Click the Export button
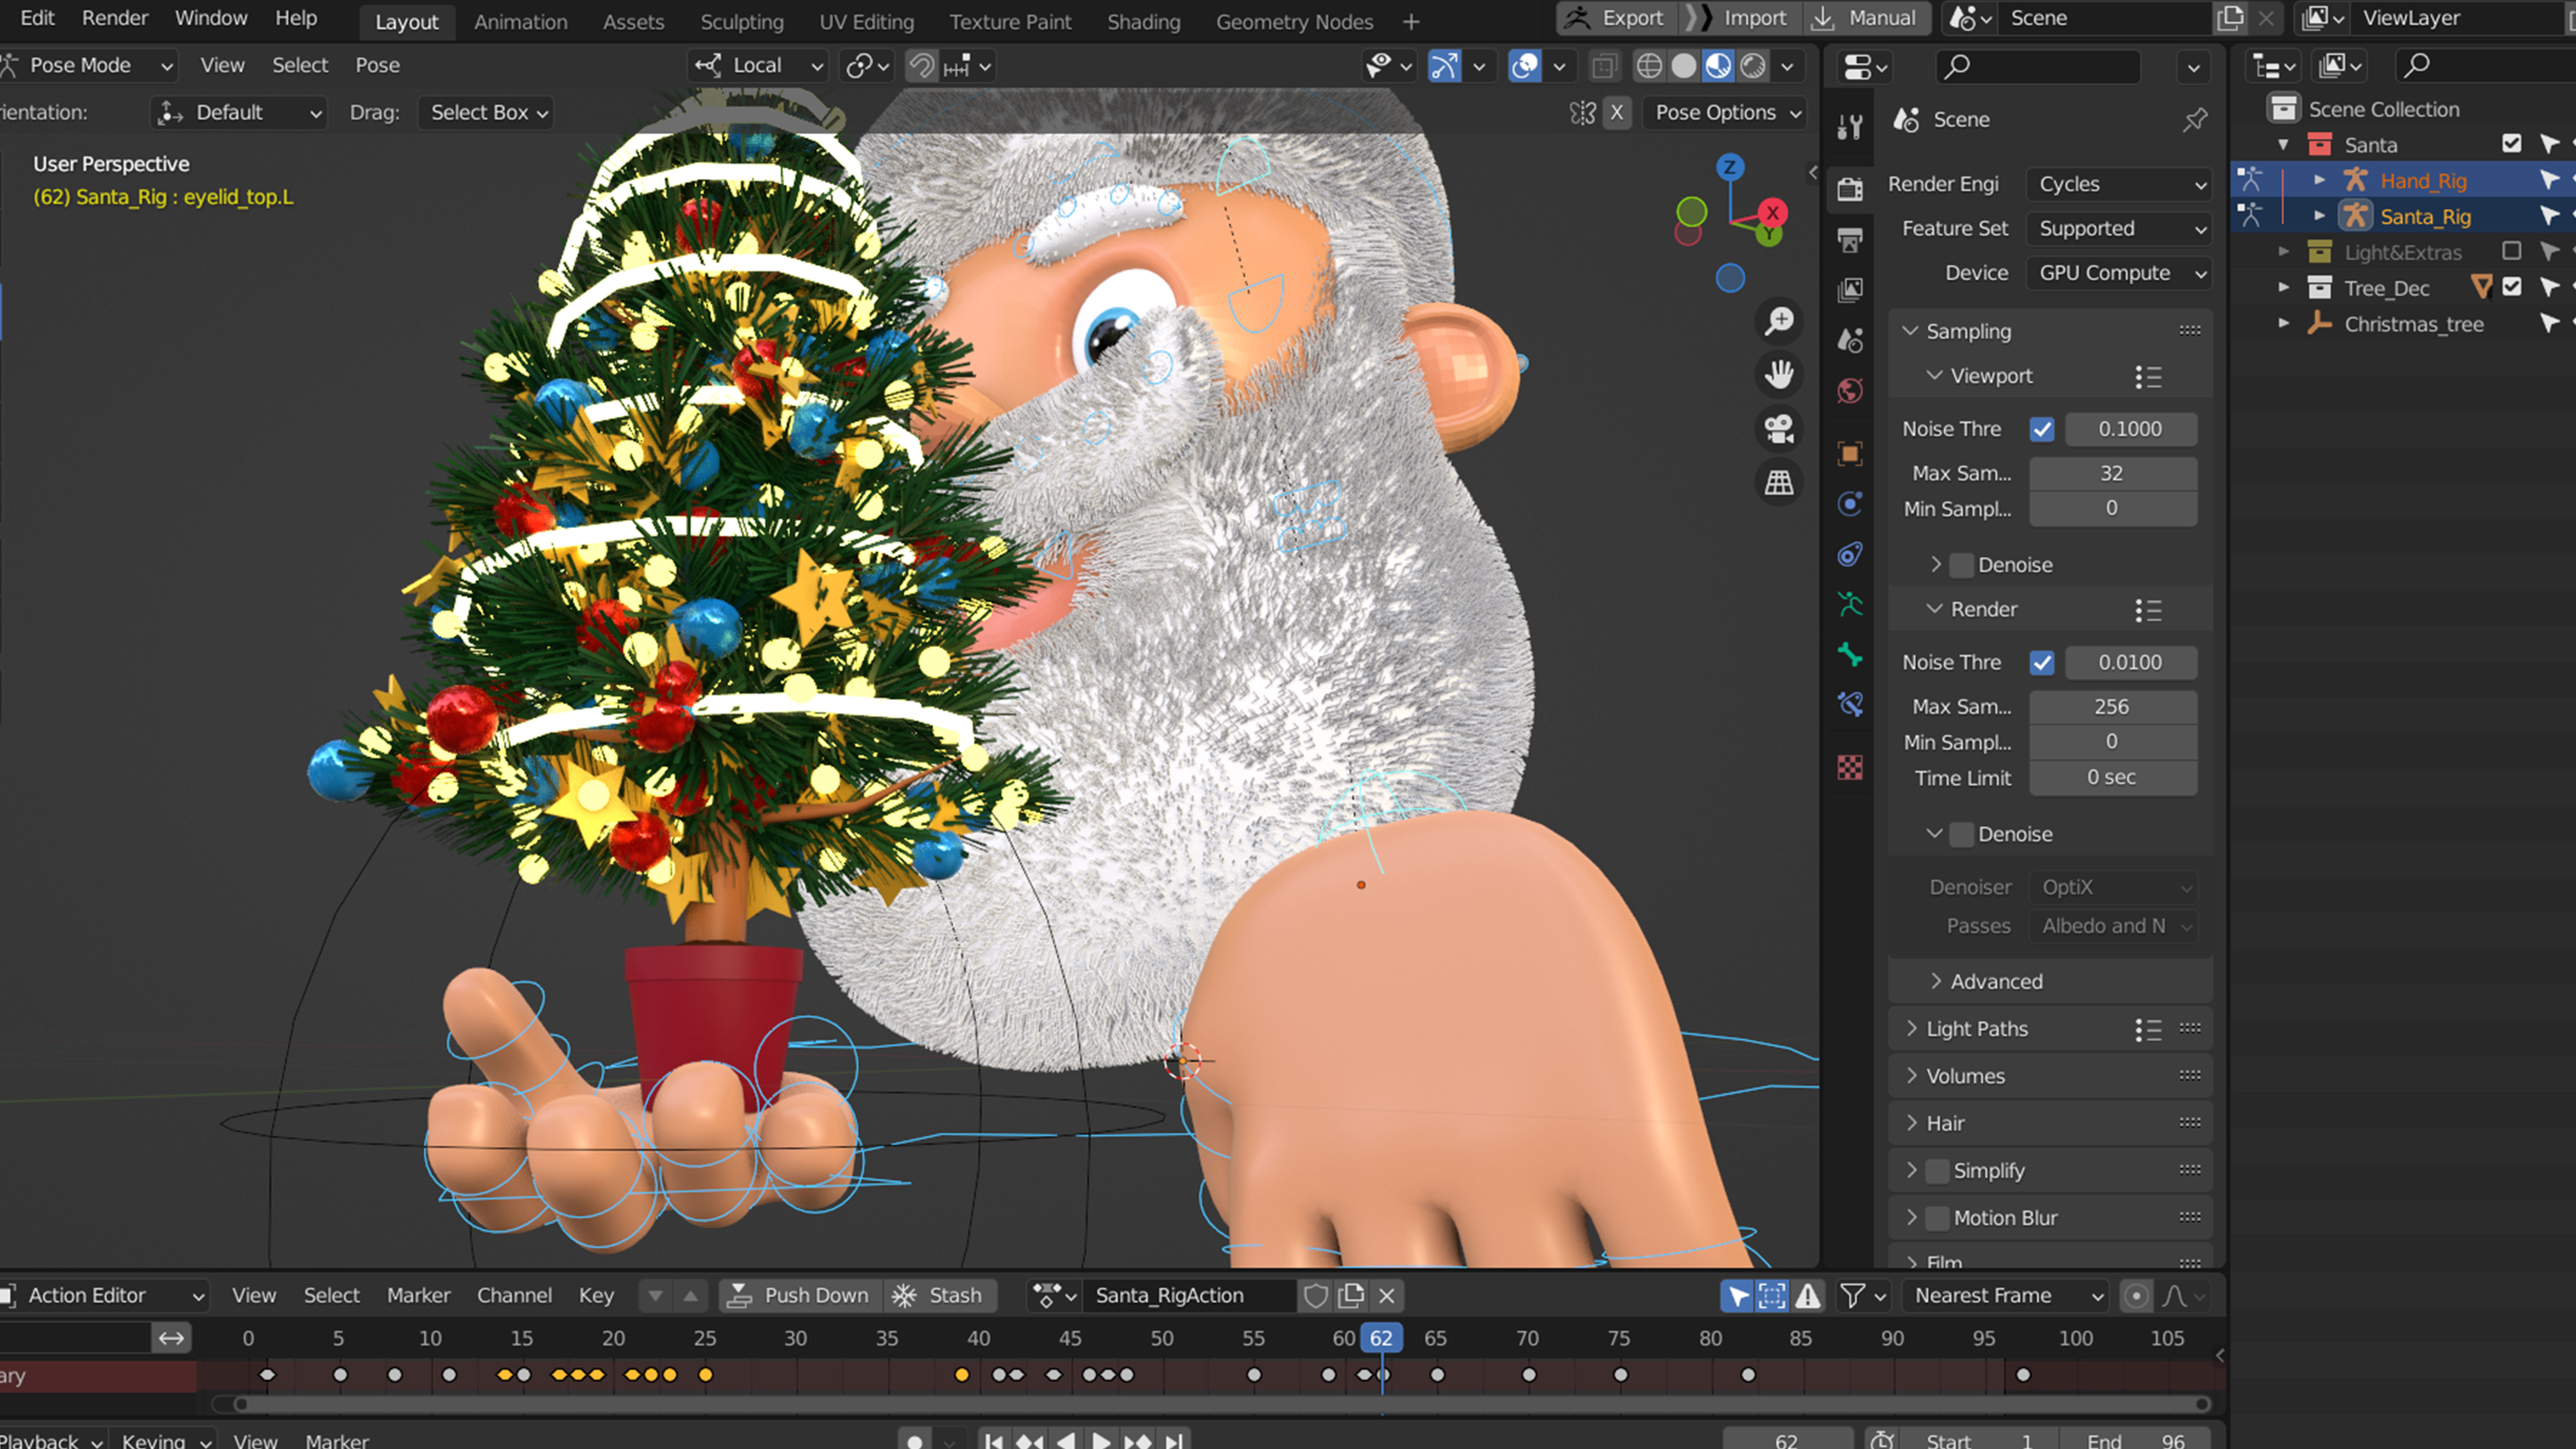Viewport: 2576px width, 1449px height. click(x=1616, y=18)
